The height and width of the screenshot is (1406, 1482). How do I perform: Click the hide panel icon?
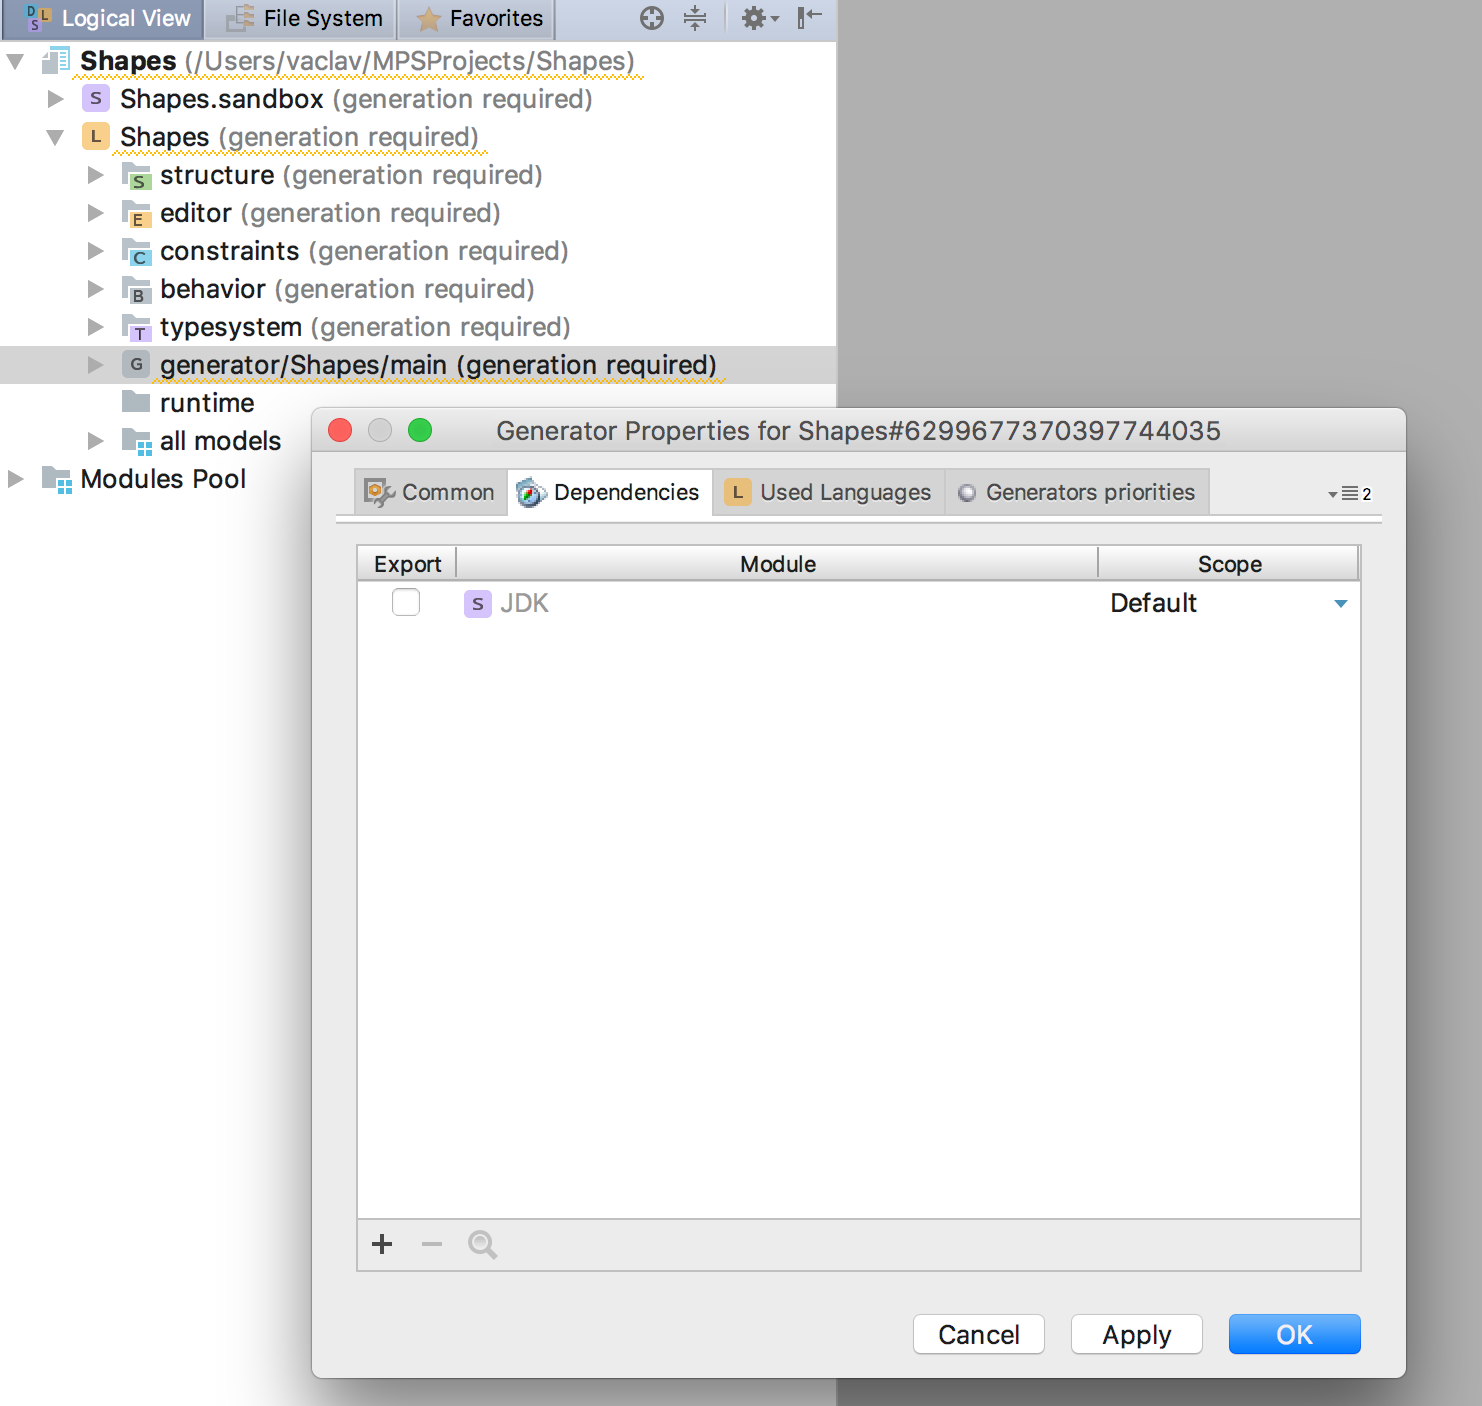[809, 18]
